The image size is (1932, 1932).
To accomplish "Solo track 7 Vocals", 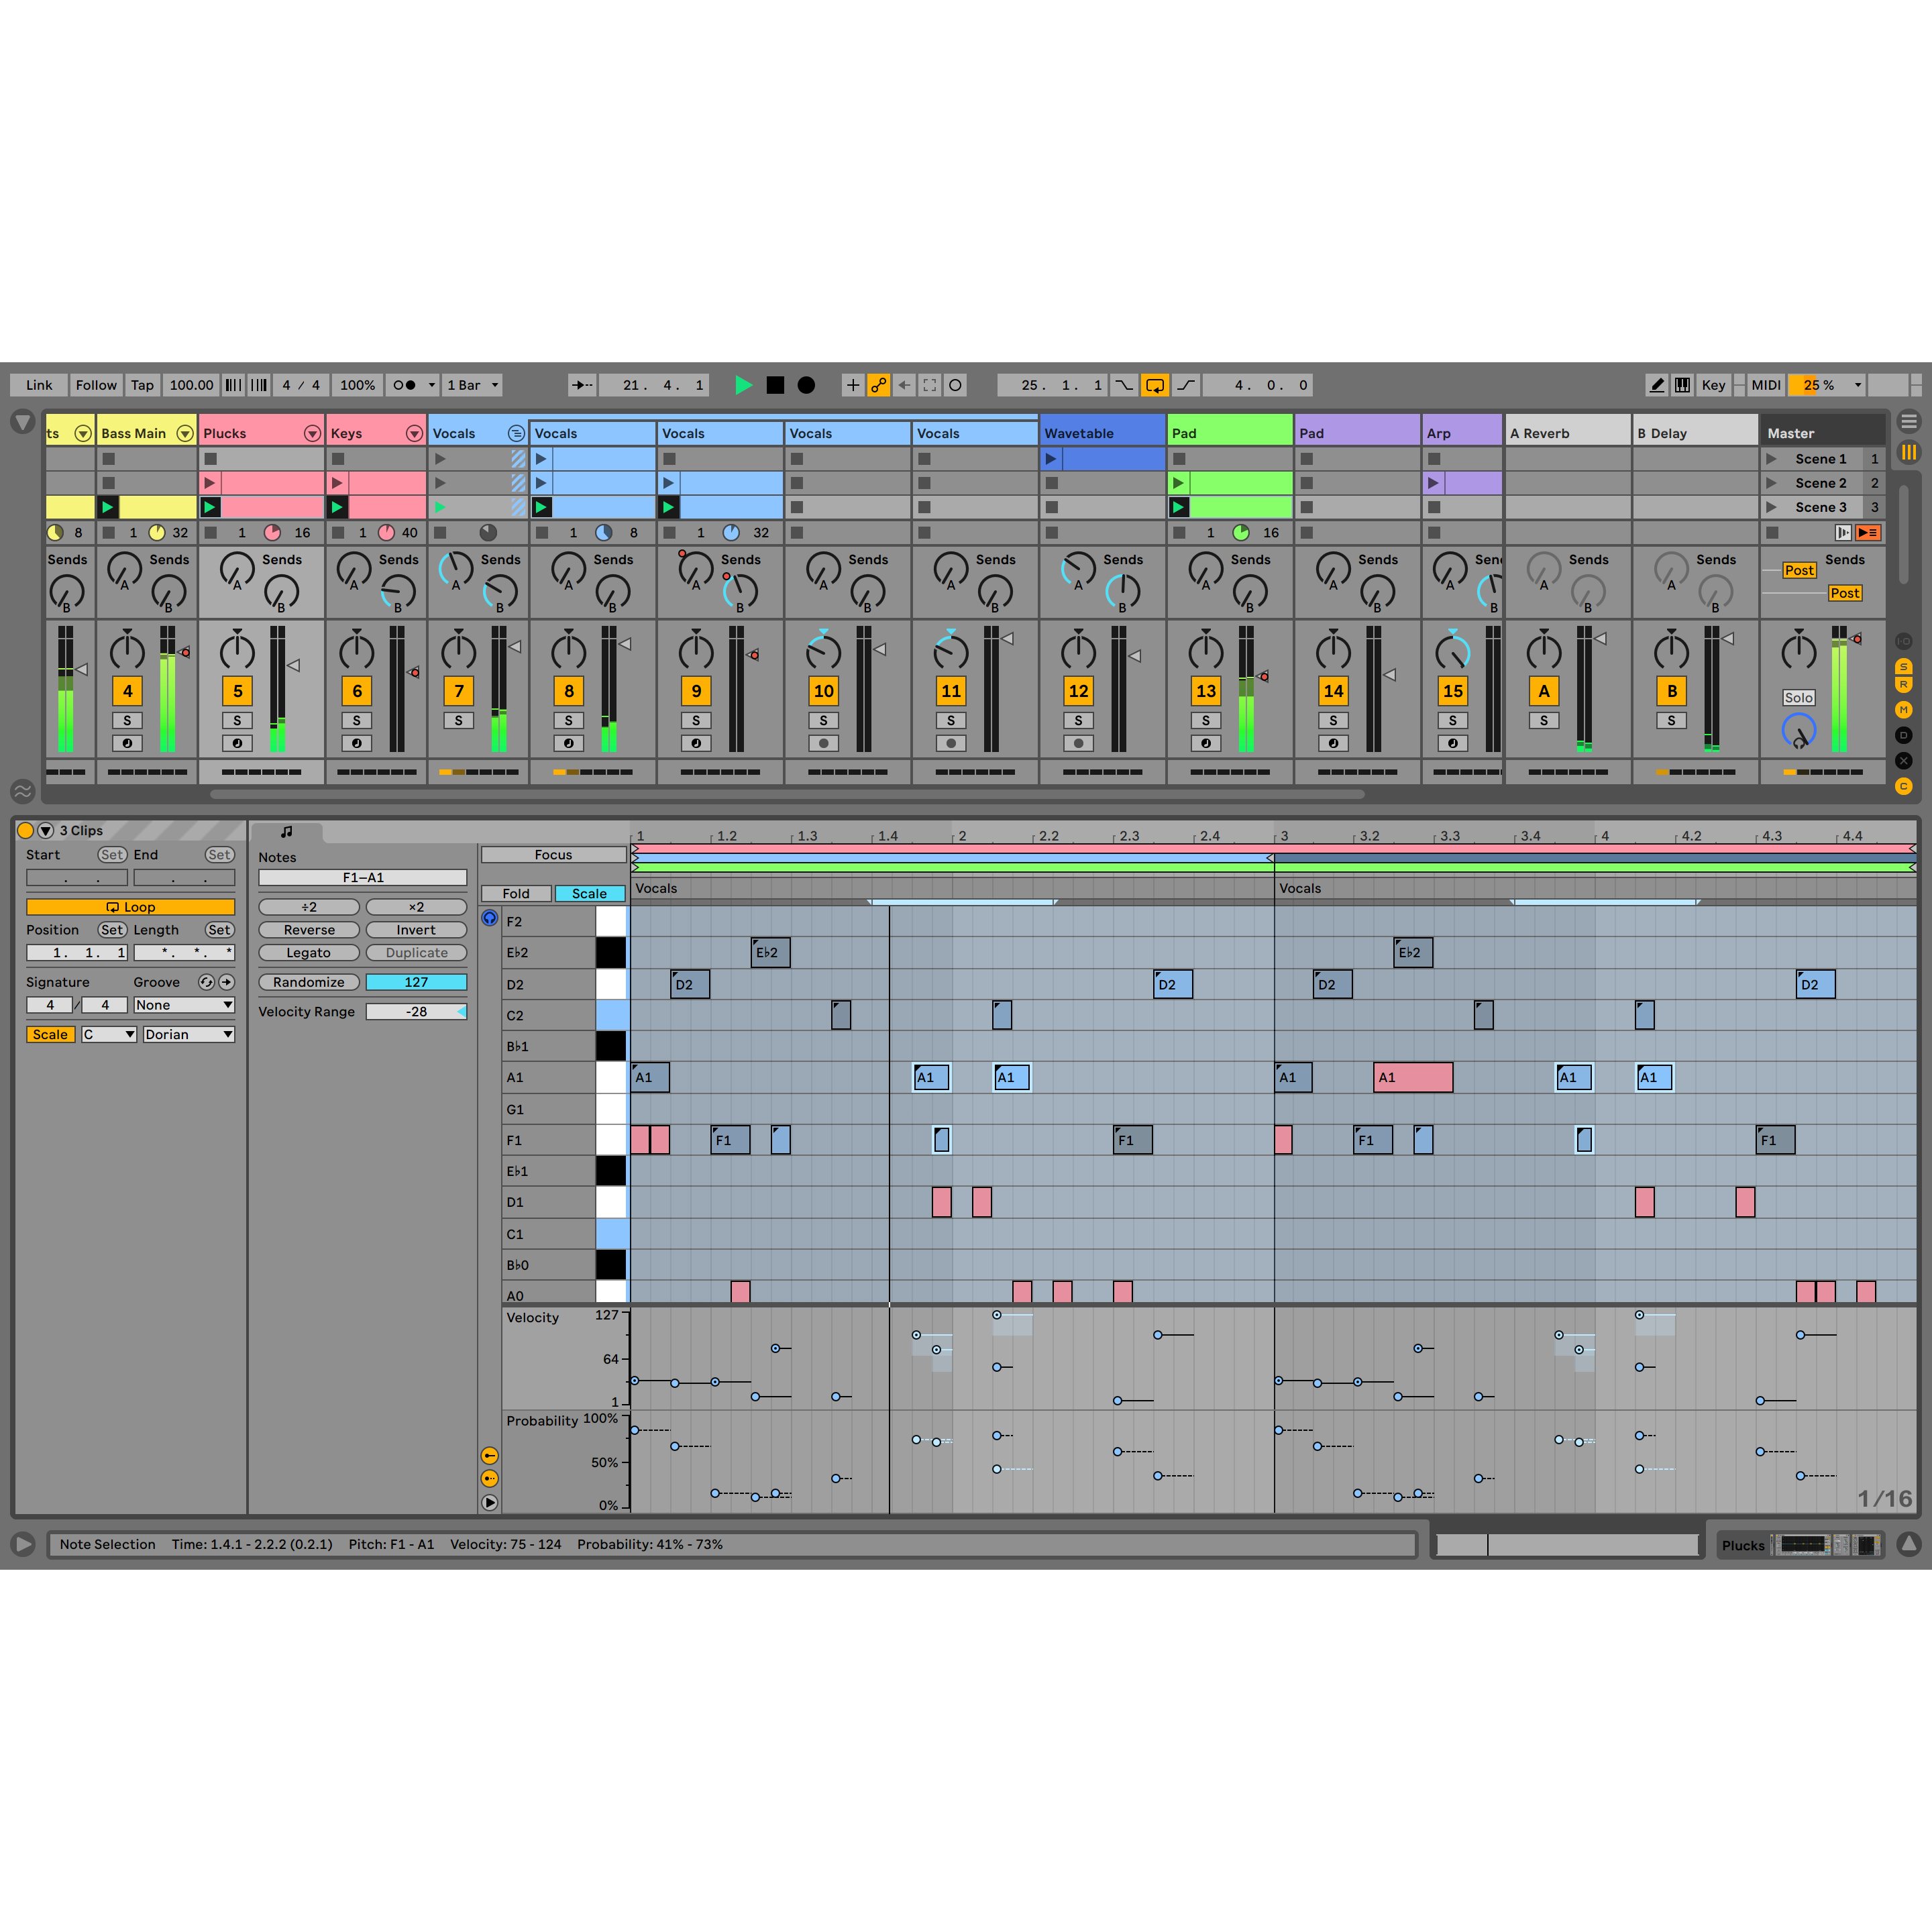I will tap(459, 720).
